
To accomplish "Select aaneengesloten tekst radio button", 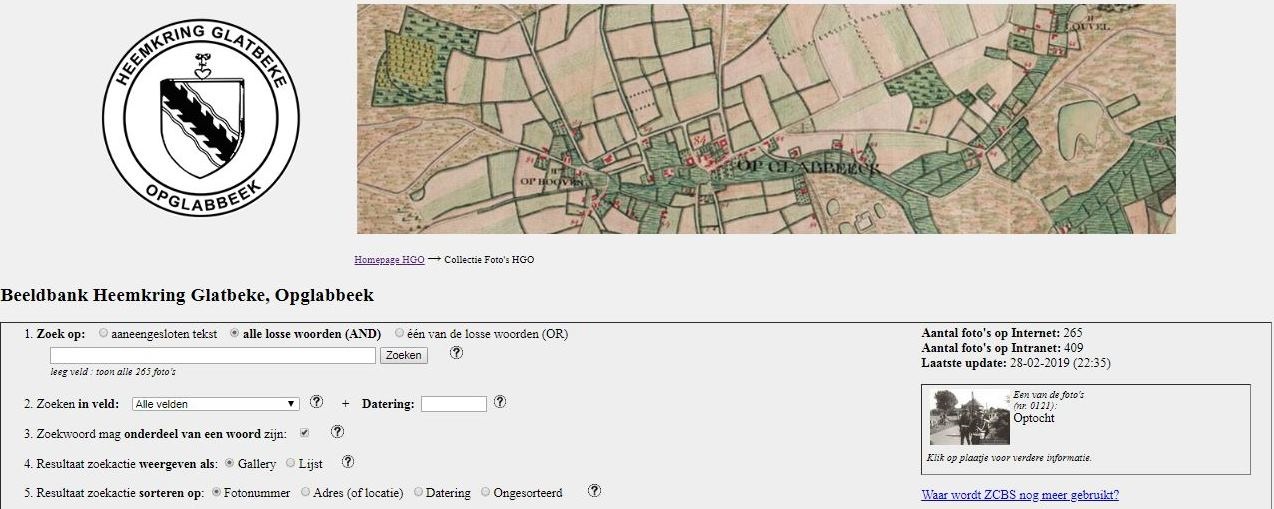I will [x=104, y=334].
